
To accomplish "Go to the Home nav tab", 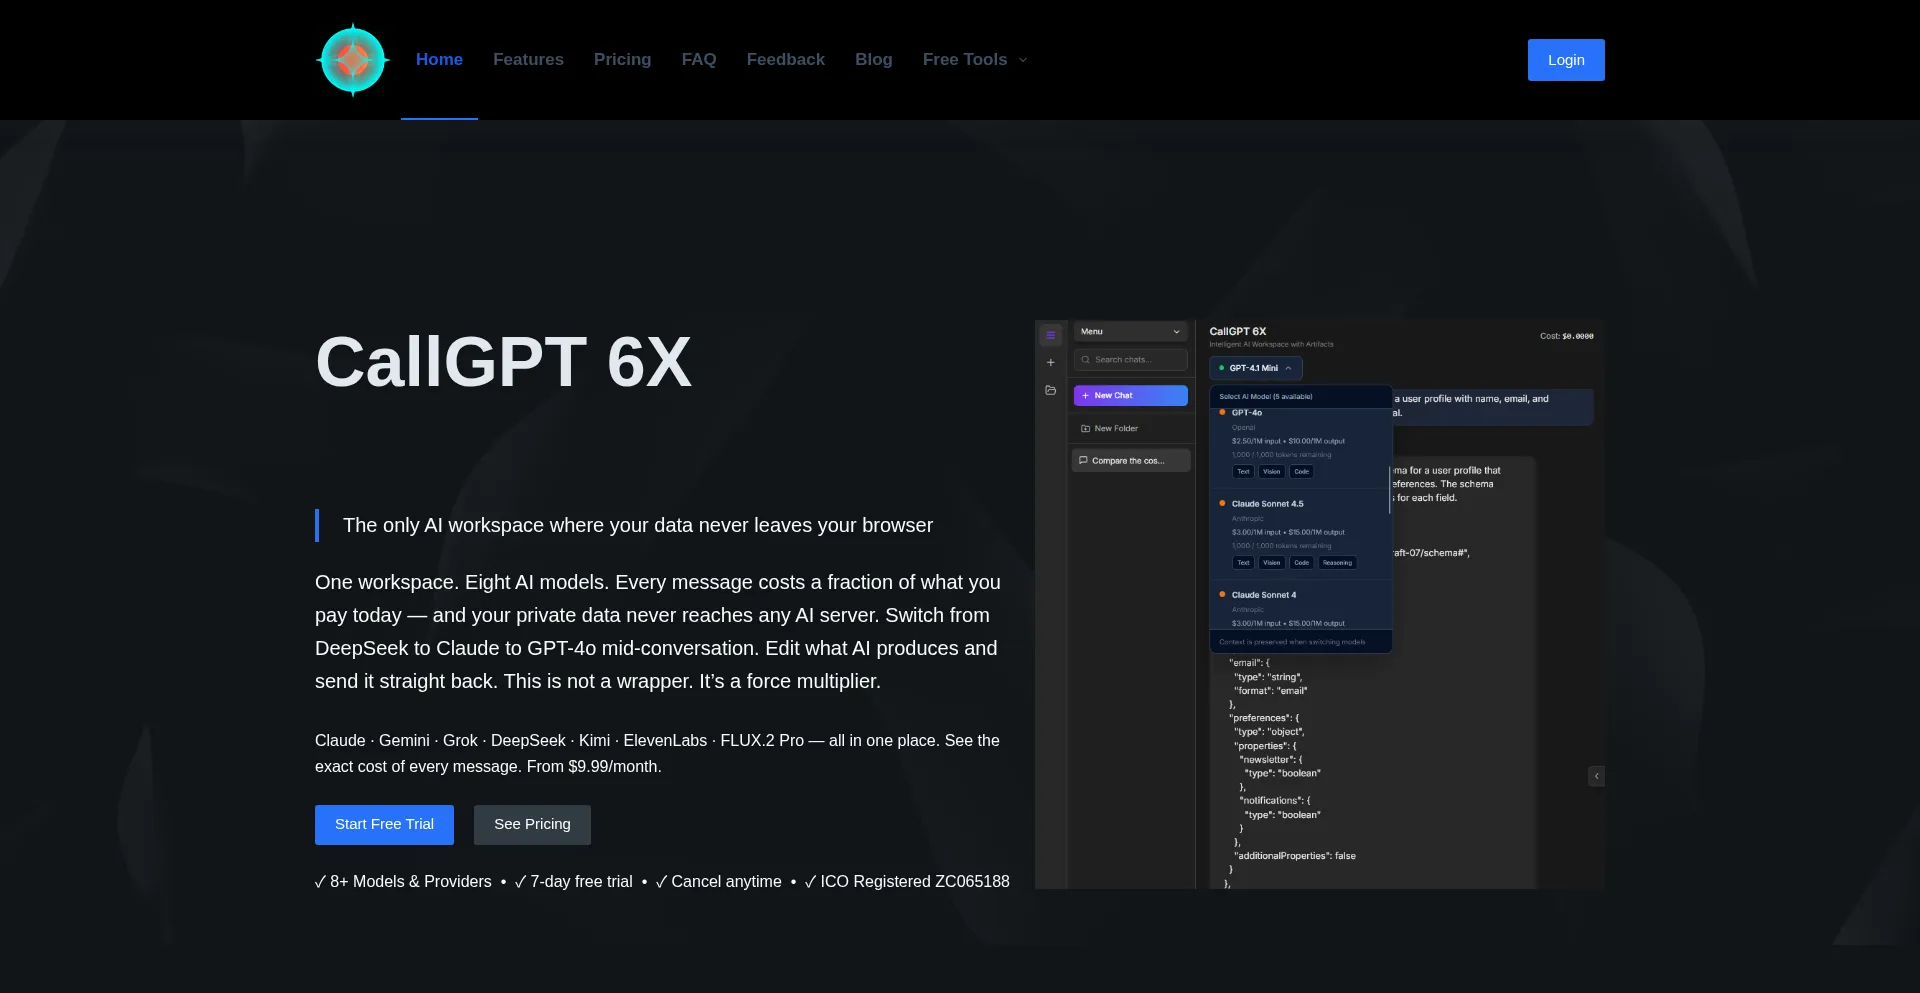I will pyautogui.click(x=439, y=60).
